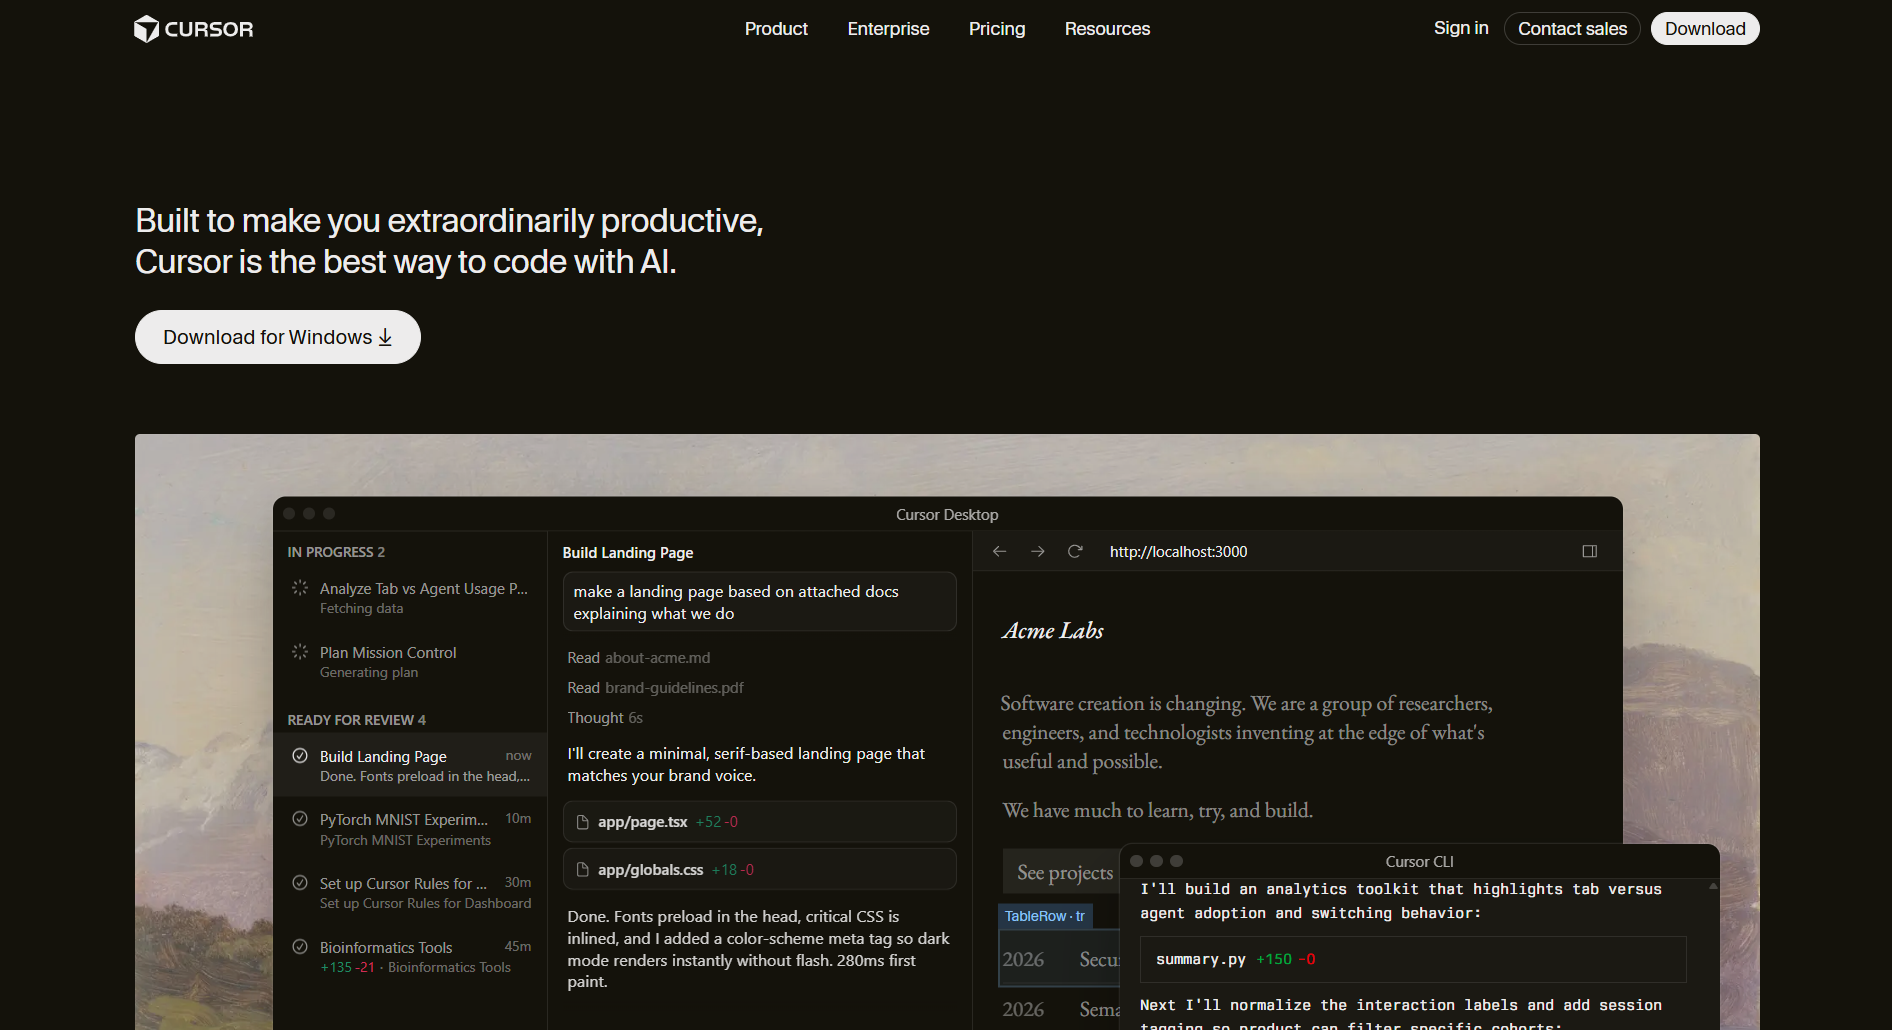Click the Build Landing Page chat title
1892x1030 pixels.
[628, 553]
